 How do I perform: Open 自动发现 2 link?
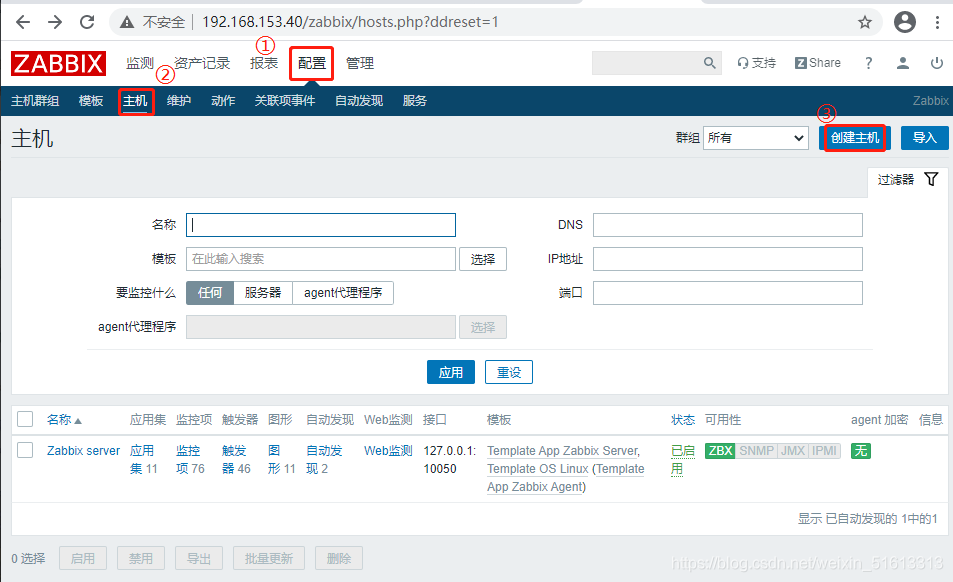pyautogui.click(x=324, y=459)
